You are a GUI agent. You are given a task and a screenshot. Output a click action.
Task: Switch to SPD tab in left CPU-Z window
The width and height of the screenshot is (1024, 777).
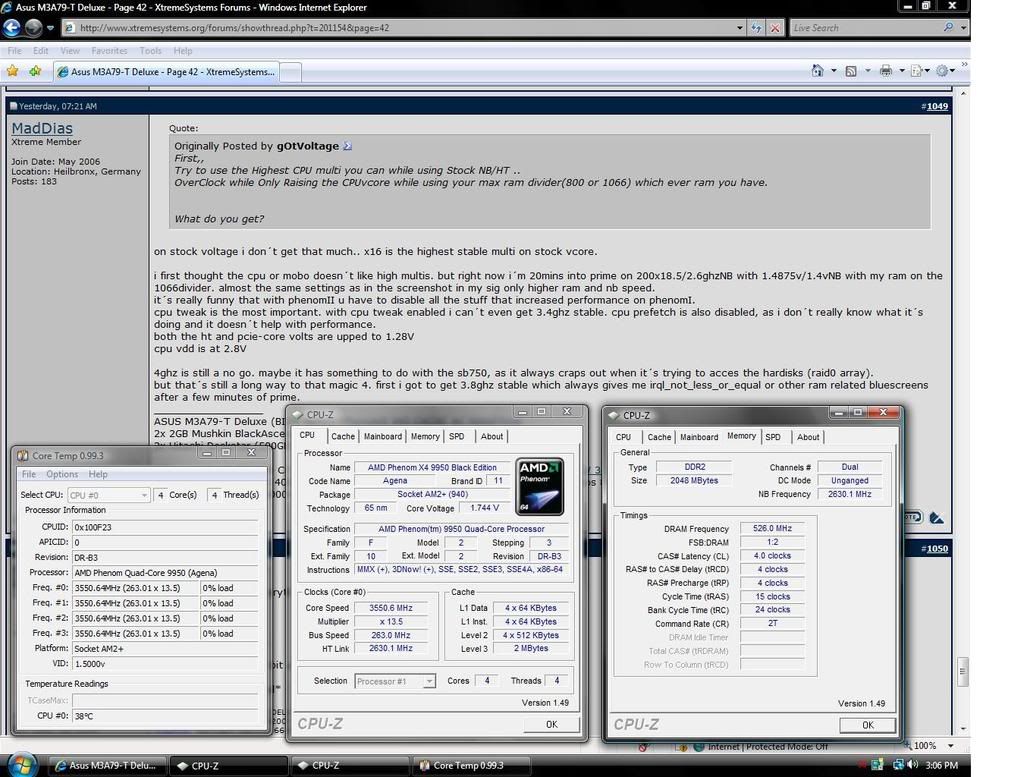point(456,437)
